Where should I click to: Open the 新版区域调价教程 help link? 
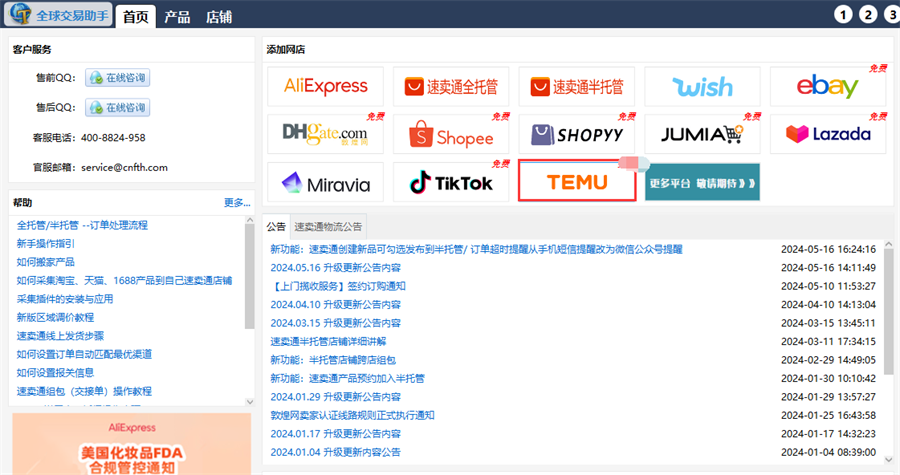tap(55, 317)
